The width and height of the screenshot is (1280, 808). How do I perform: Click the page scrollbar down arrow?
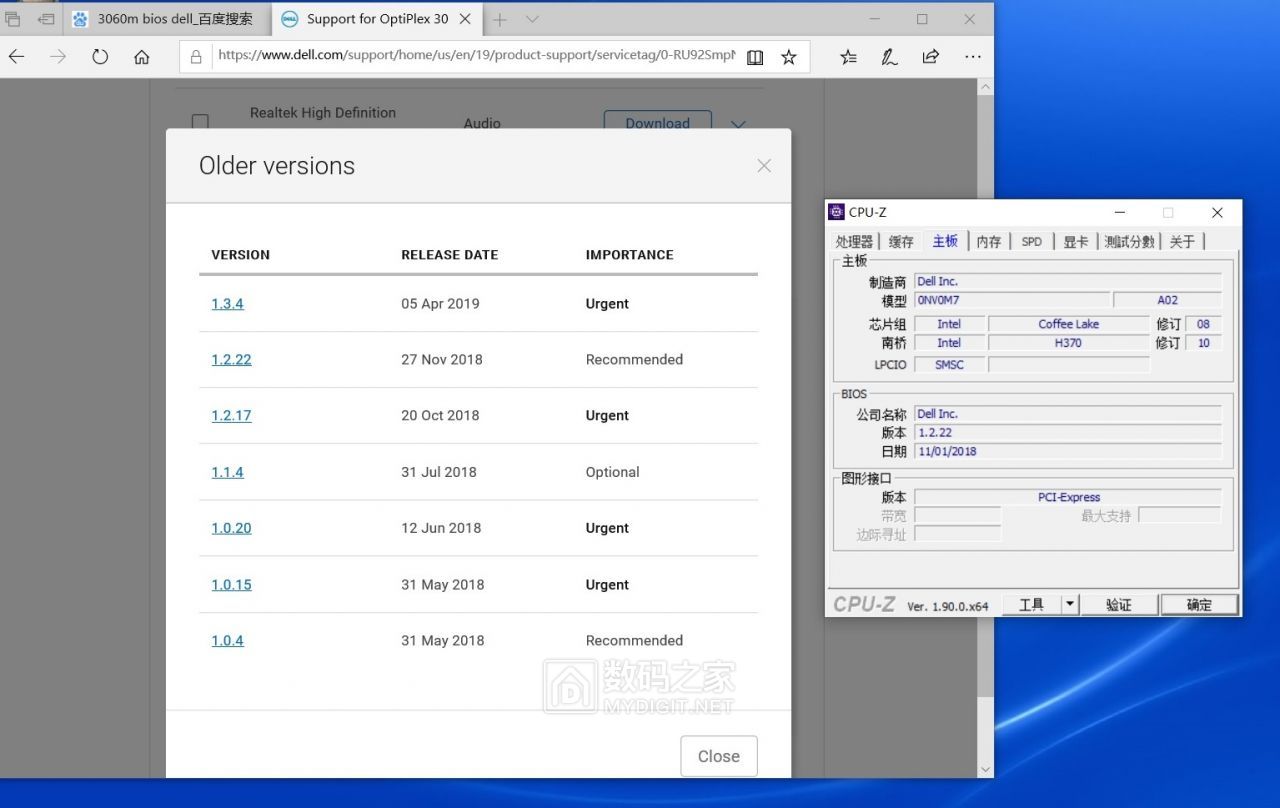[985, 769]
